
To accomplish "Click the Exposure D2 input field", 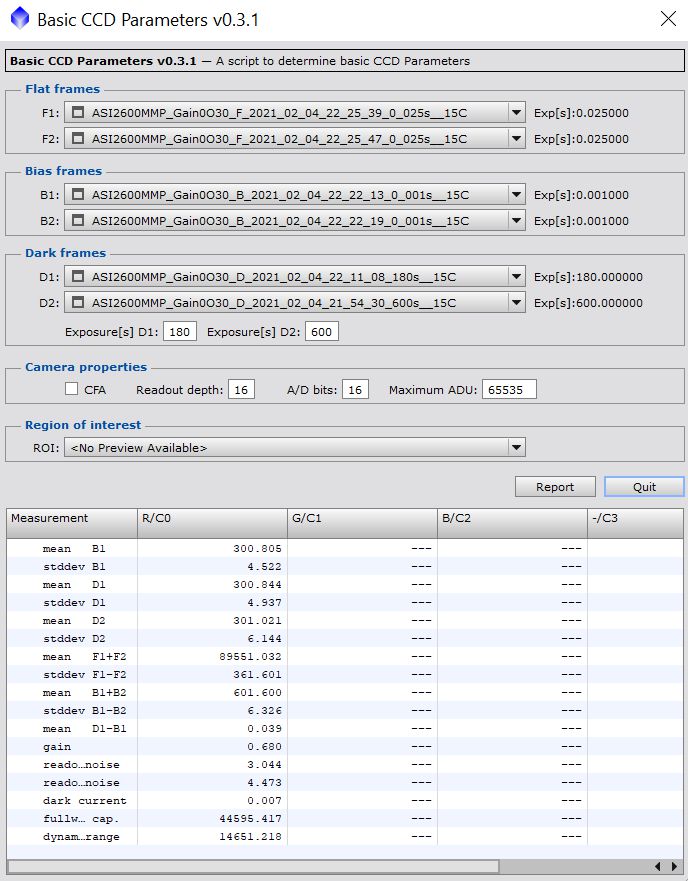I will (321, 331).
